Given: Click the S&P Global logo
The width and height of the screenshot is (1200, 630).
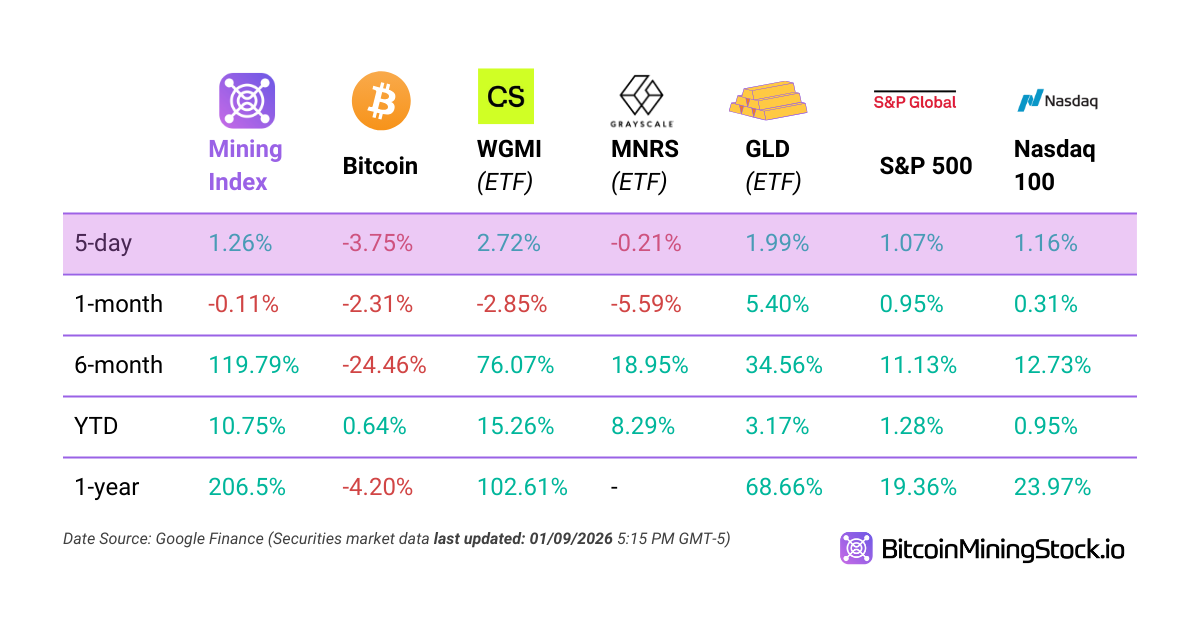Looking at the screenshot, I should [915, 100].
